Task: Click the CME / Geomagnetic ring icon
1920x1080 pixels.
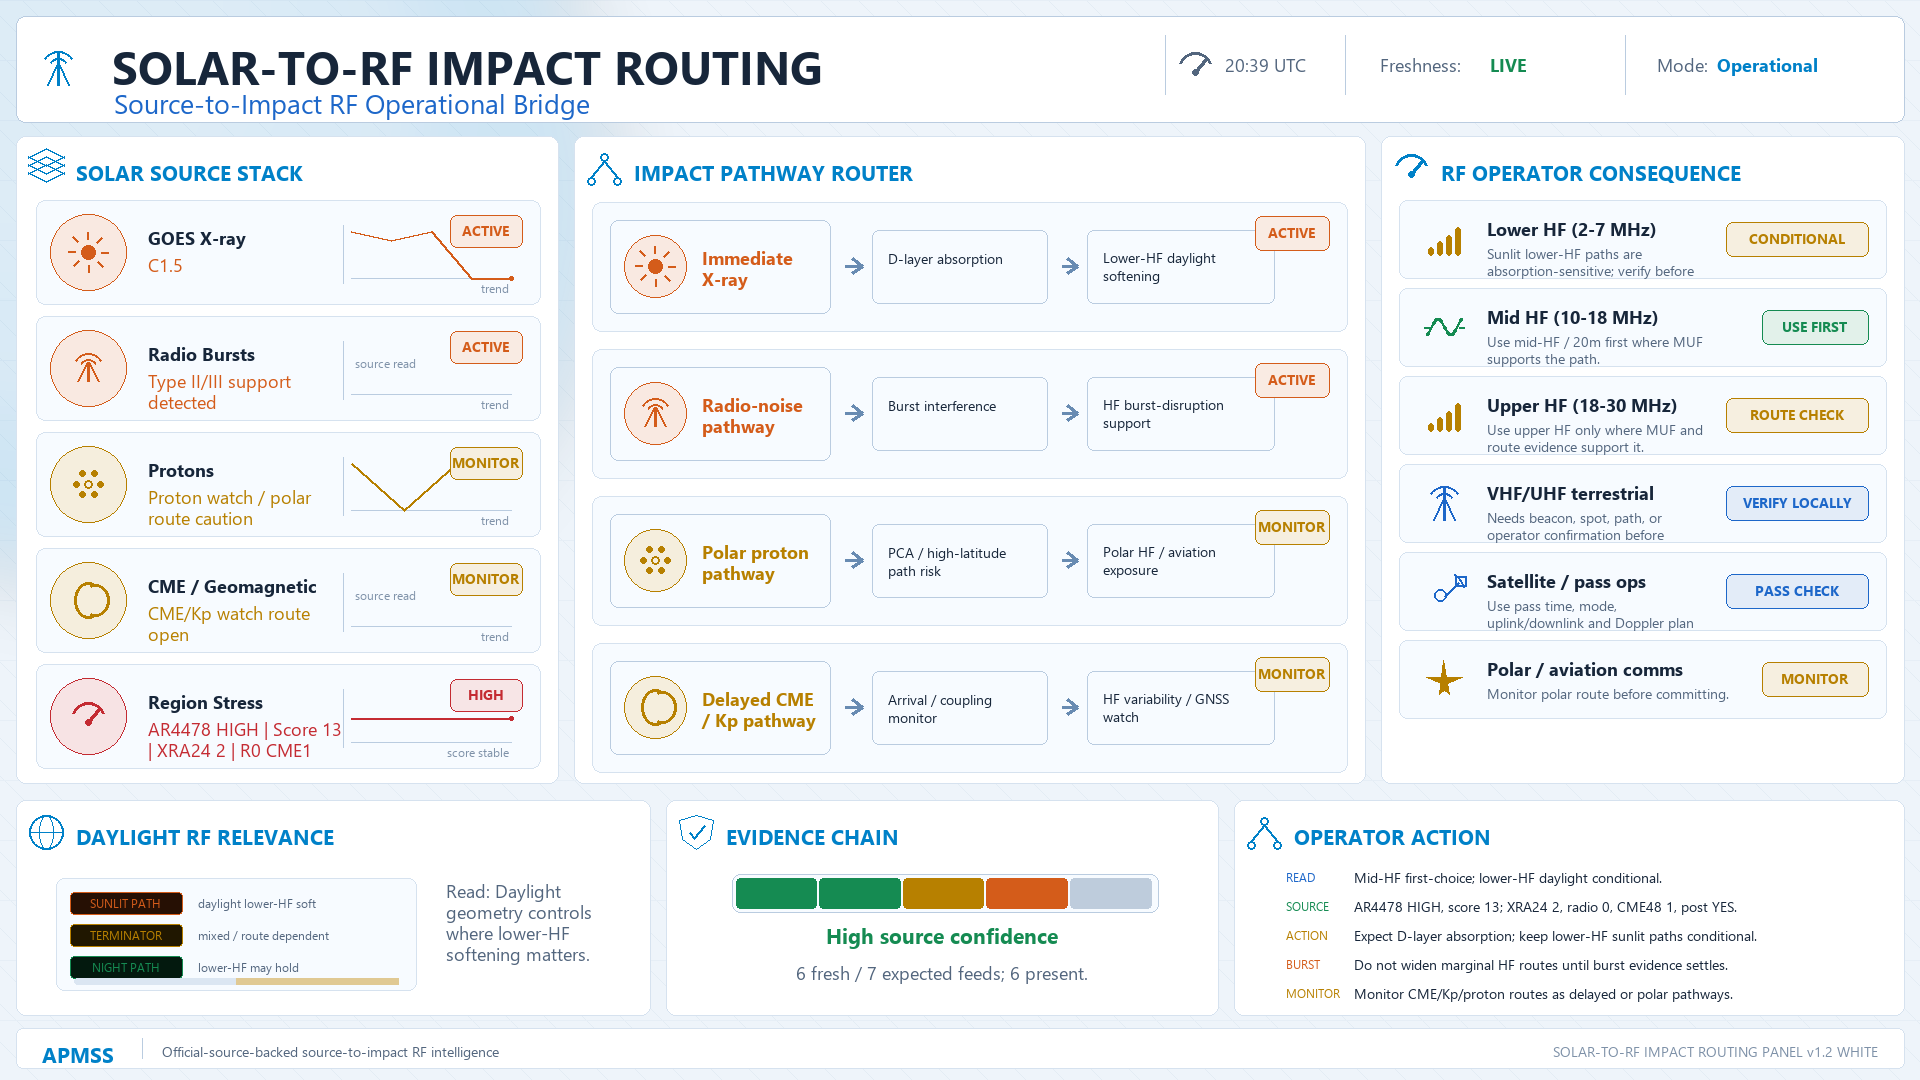Action: click(x=89, y=601)
